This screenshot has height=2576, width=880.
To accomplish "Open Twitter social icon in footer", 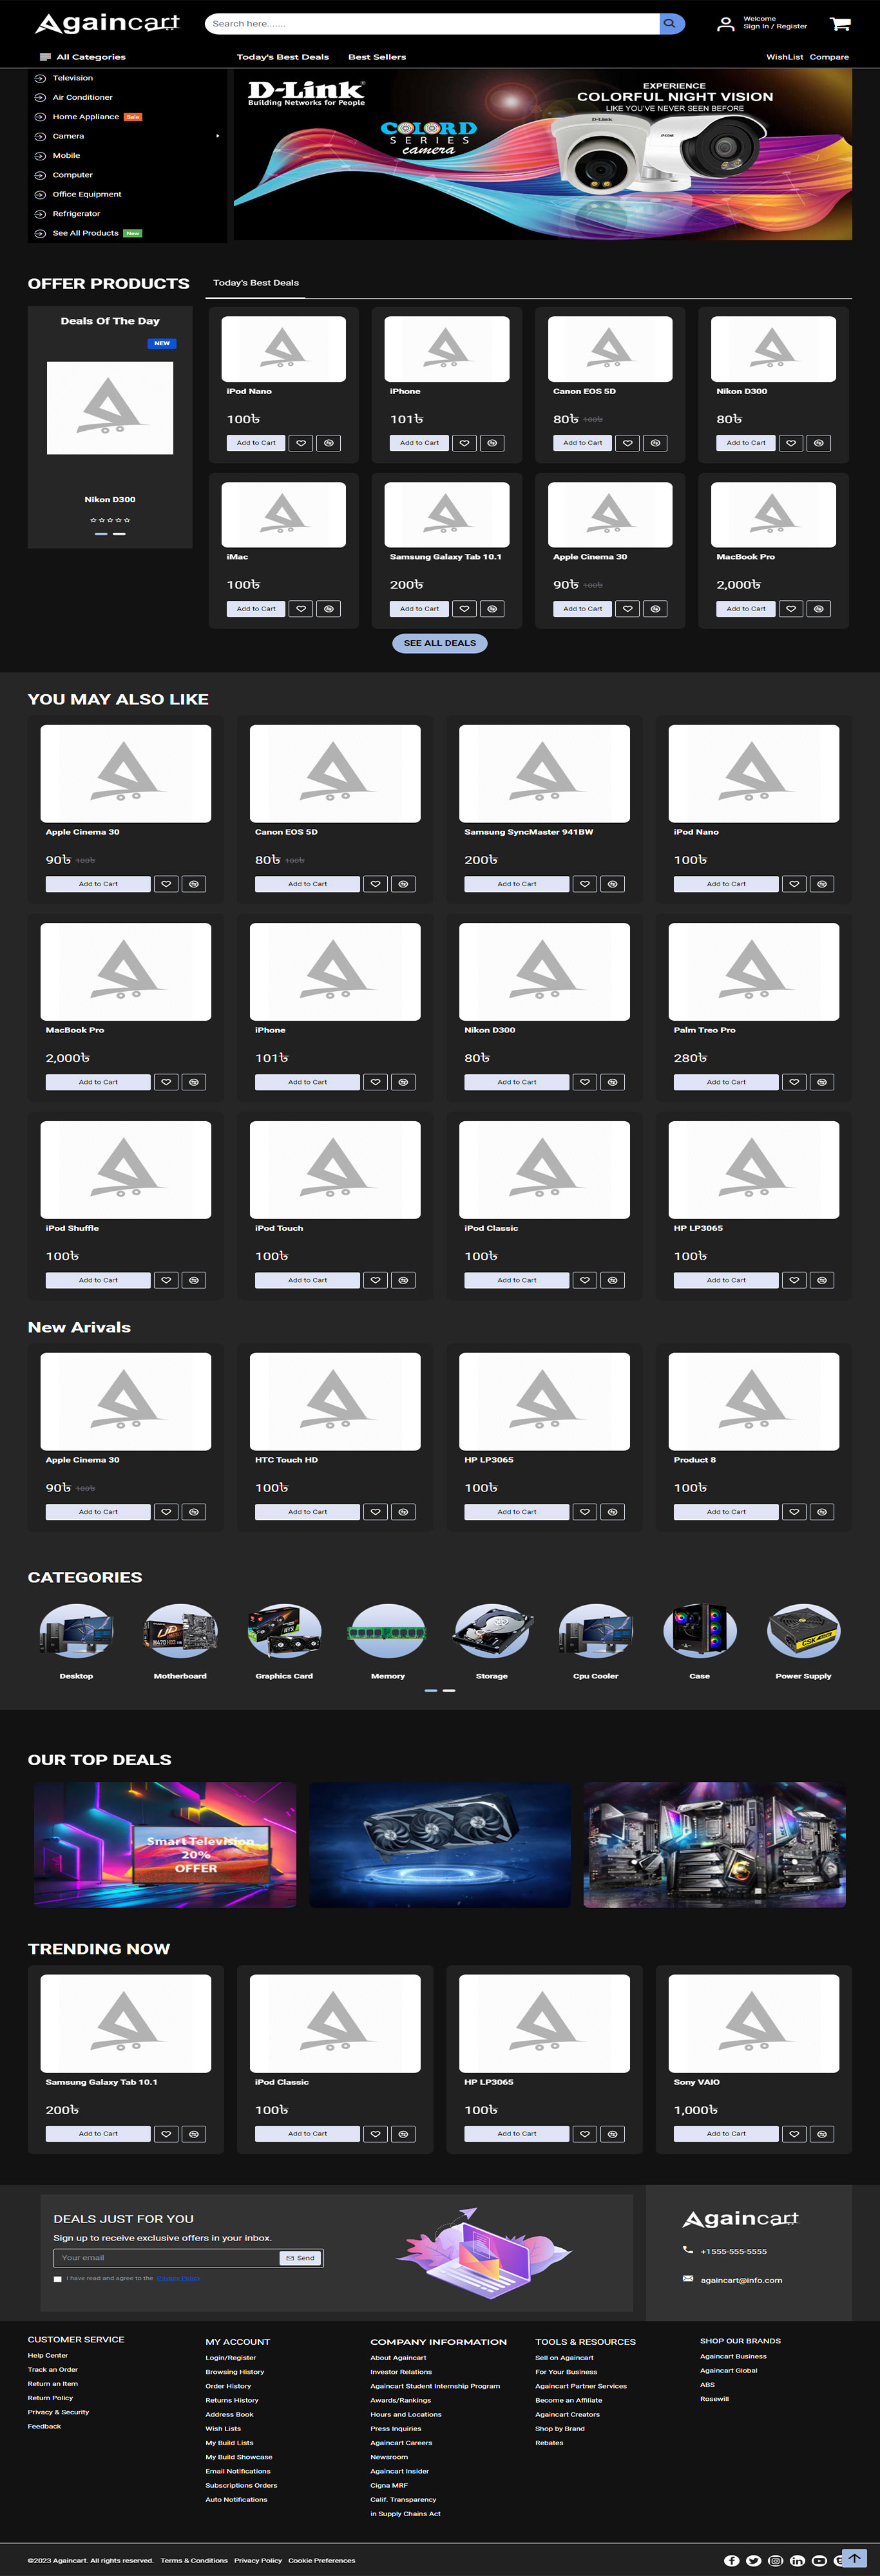I will [754, 2560].
